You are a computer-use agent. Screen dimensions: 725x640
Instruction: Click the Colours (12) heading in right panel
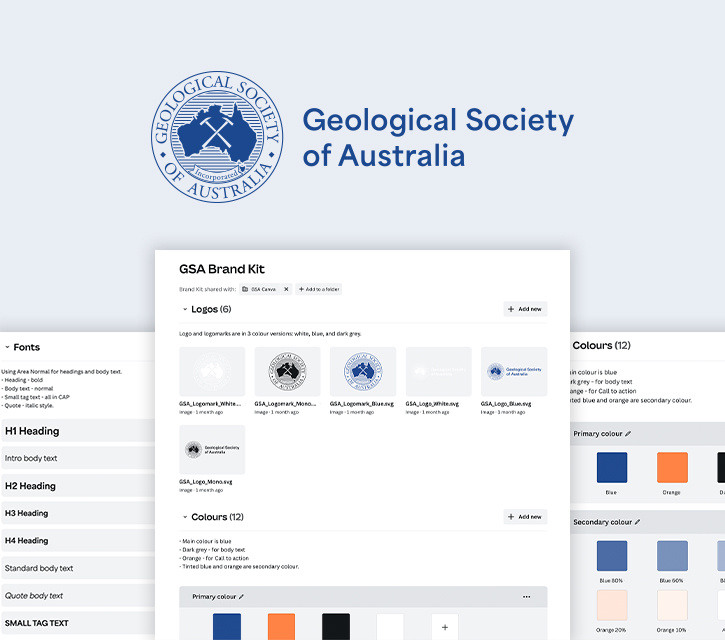601,345
